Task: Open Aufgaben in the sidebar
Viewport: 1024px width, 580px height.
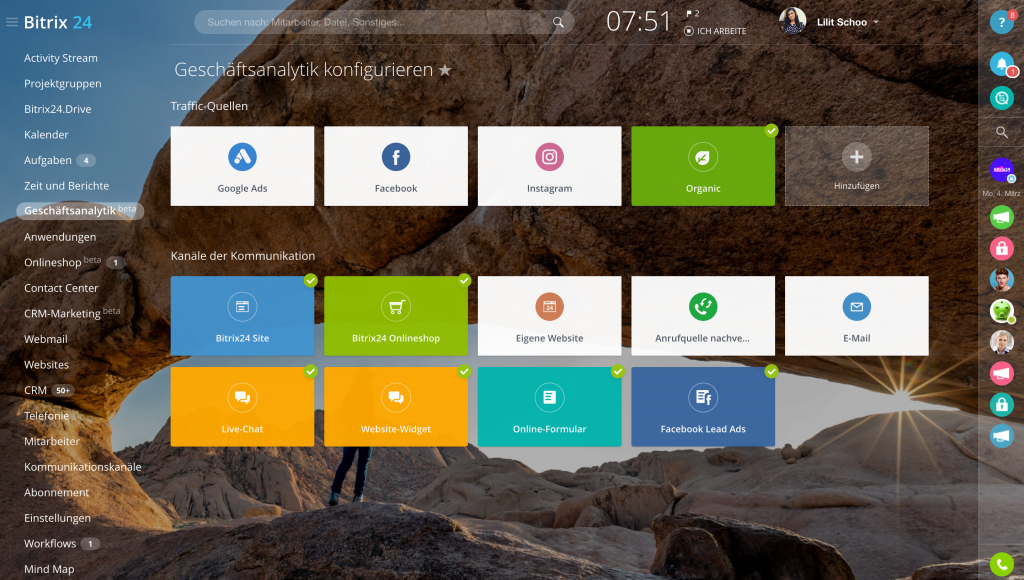Action: tap(48, 160)
